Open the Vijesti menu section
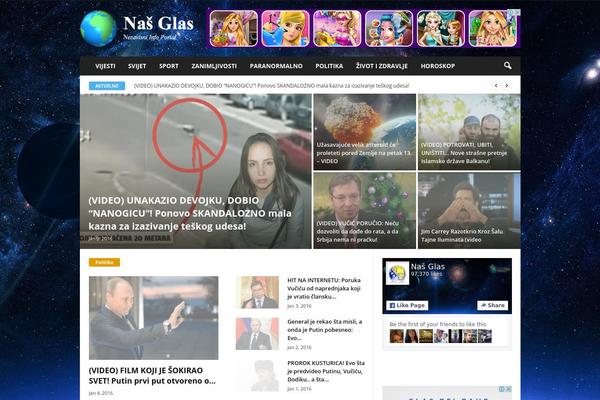Image resolution: width=600 pixels, height=400 pixels. pyautogui.click(x=104, y=66)
